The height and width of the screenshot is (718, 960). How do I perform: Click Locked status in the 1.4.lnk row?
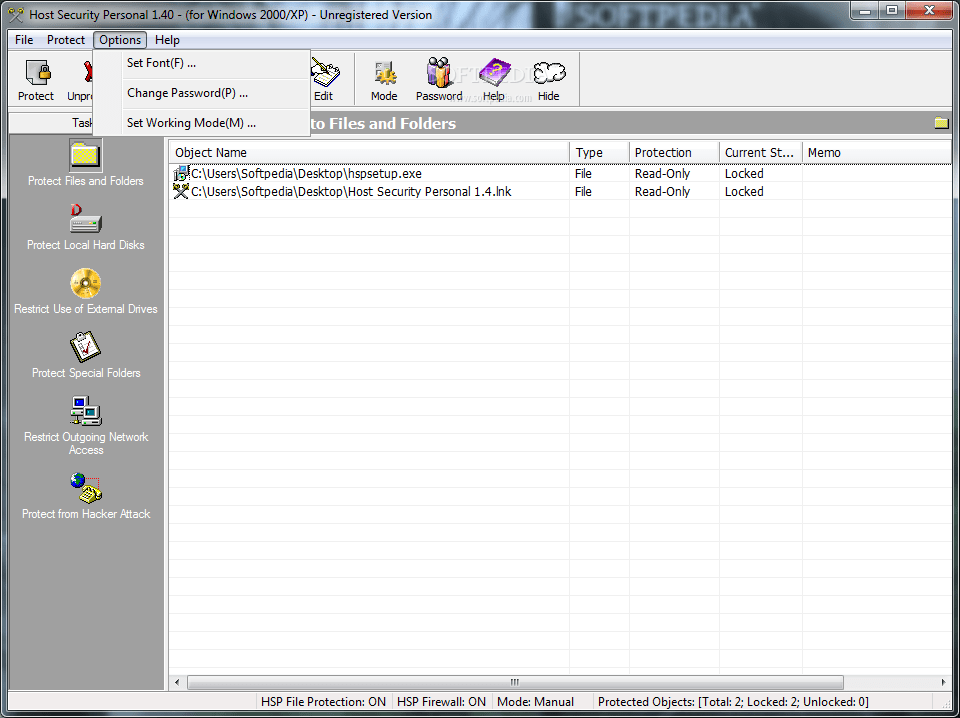(744, 192)
